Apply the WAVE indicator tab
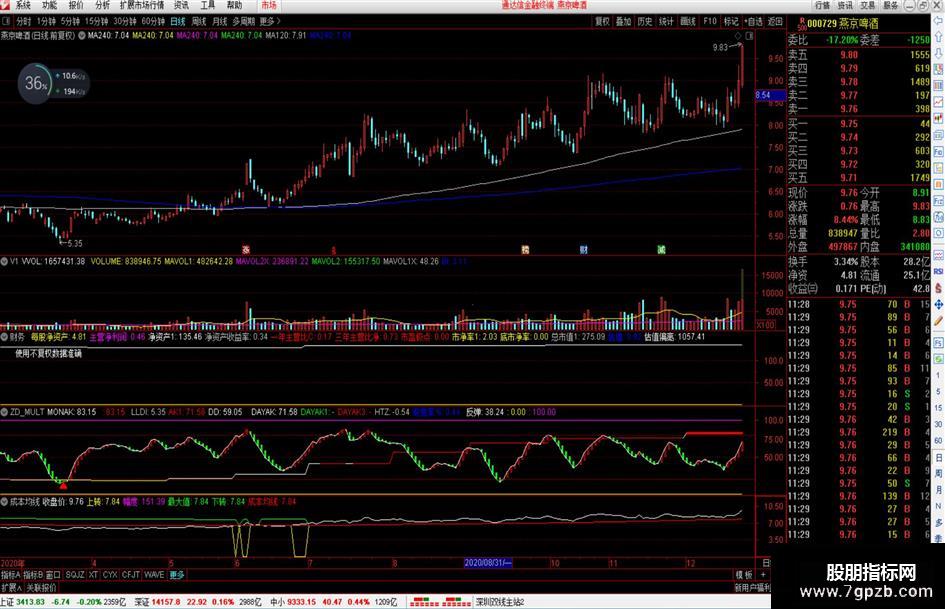 tap(154, 575)
